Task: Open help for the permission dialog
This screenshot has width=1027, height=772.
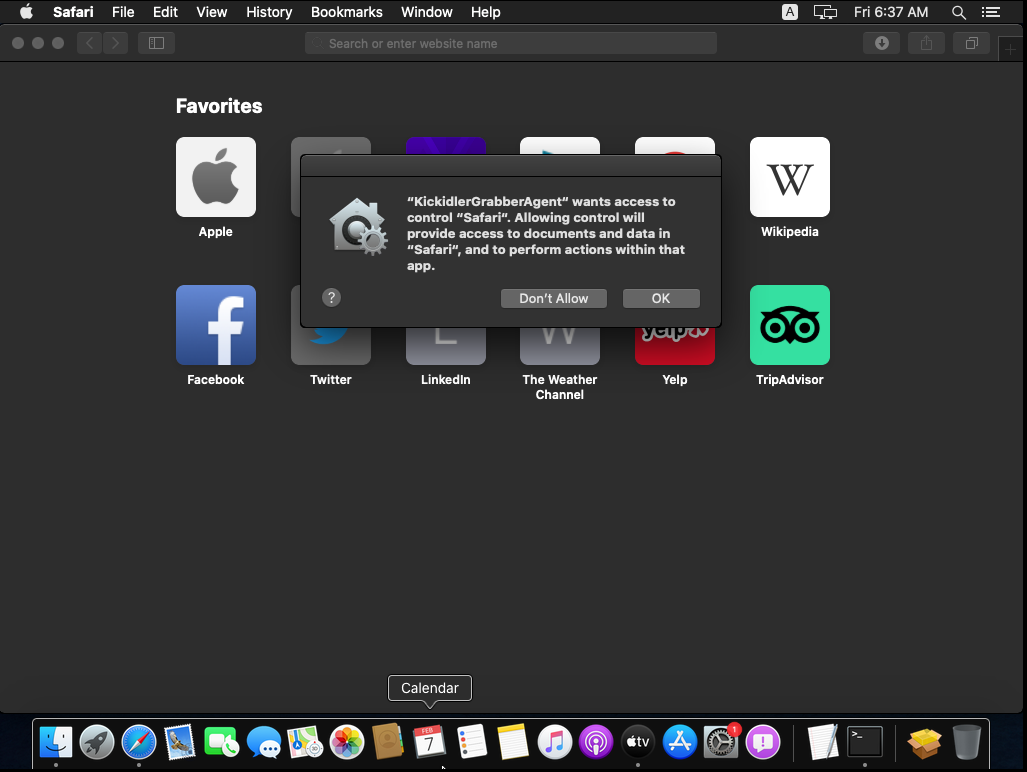Action: pos(331,298)
